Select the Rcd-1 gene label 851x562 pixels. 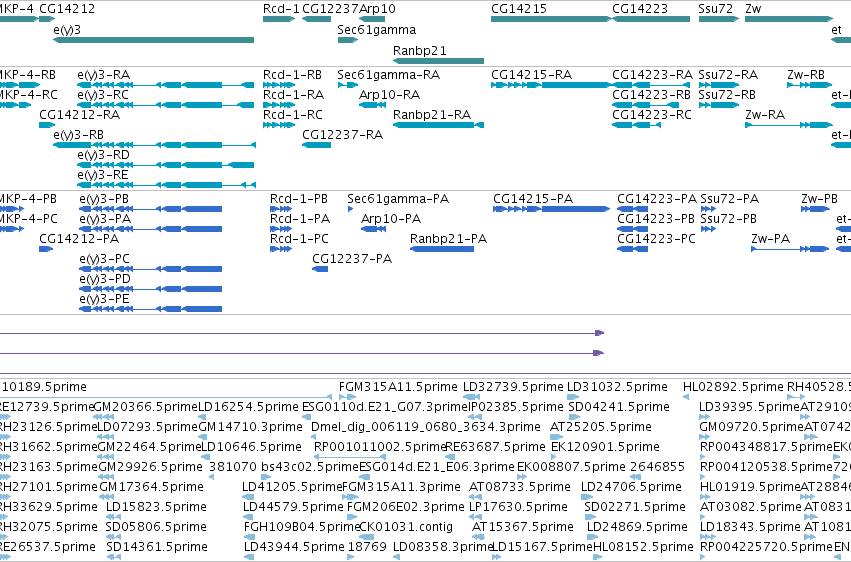[x=281, y=9]
